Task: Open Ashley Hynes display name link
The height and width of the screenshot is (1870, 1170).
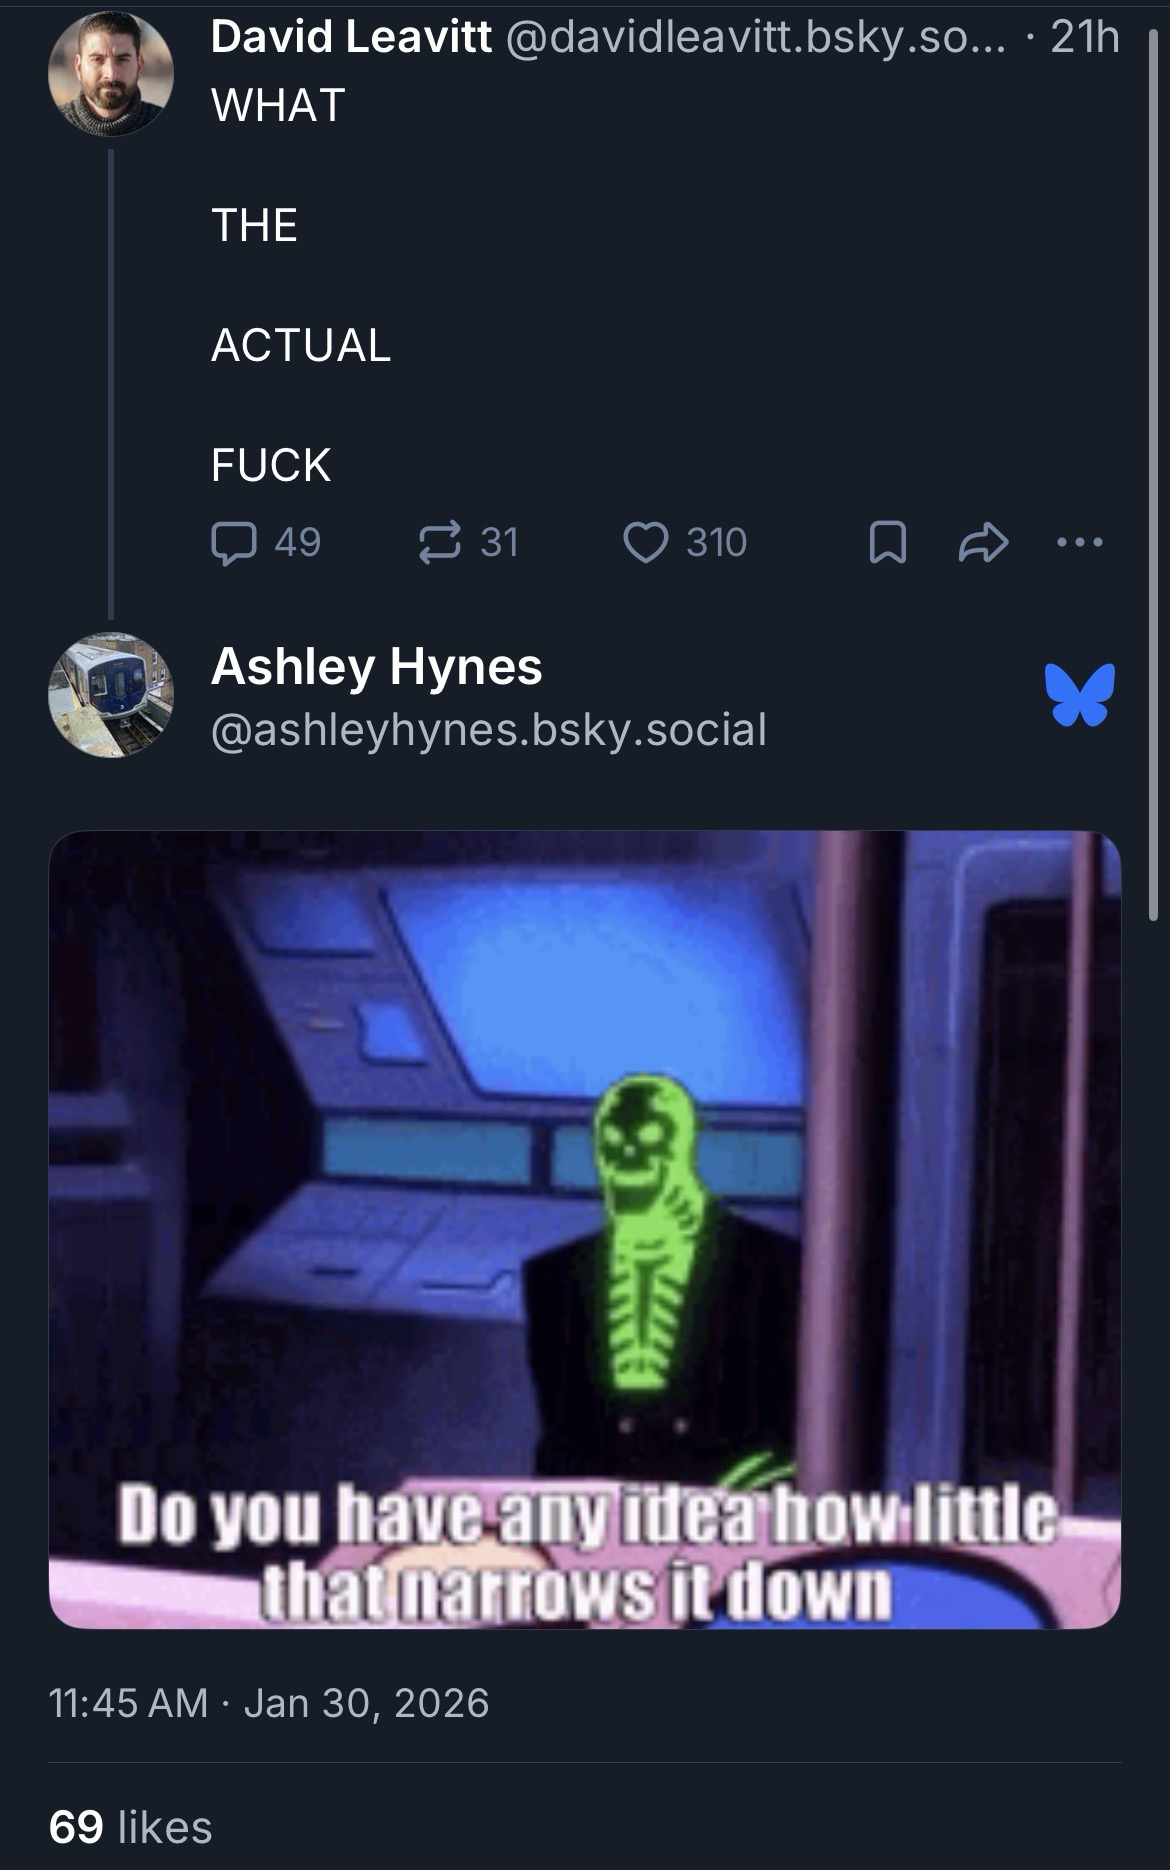Action: click(x=377, y=666)
